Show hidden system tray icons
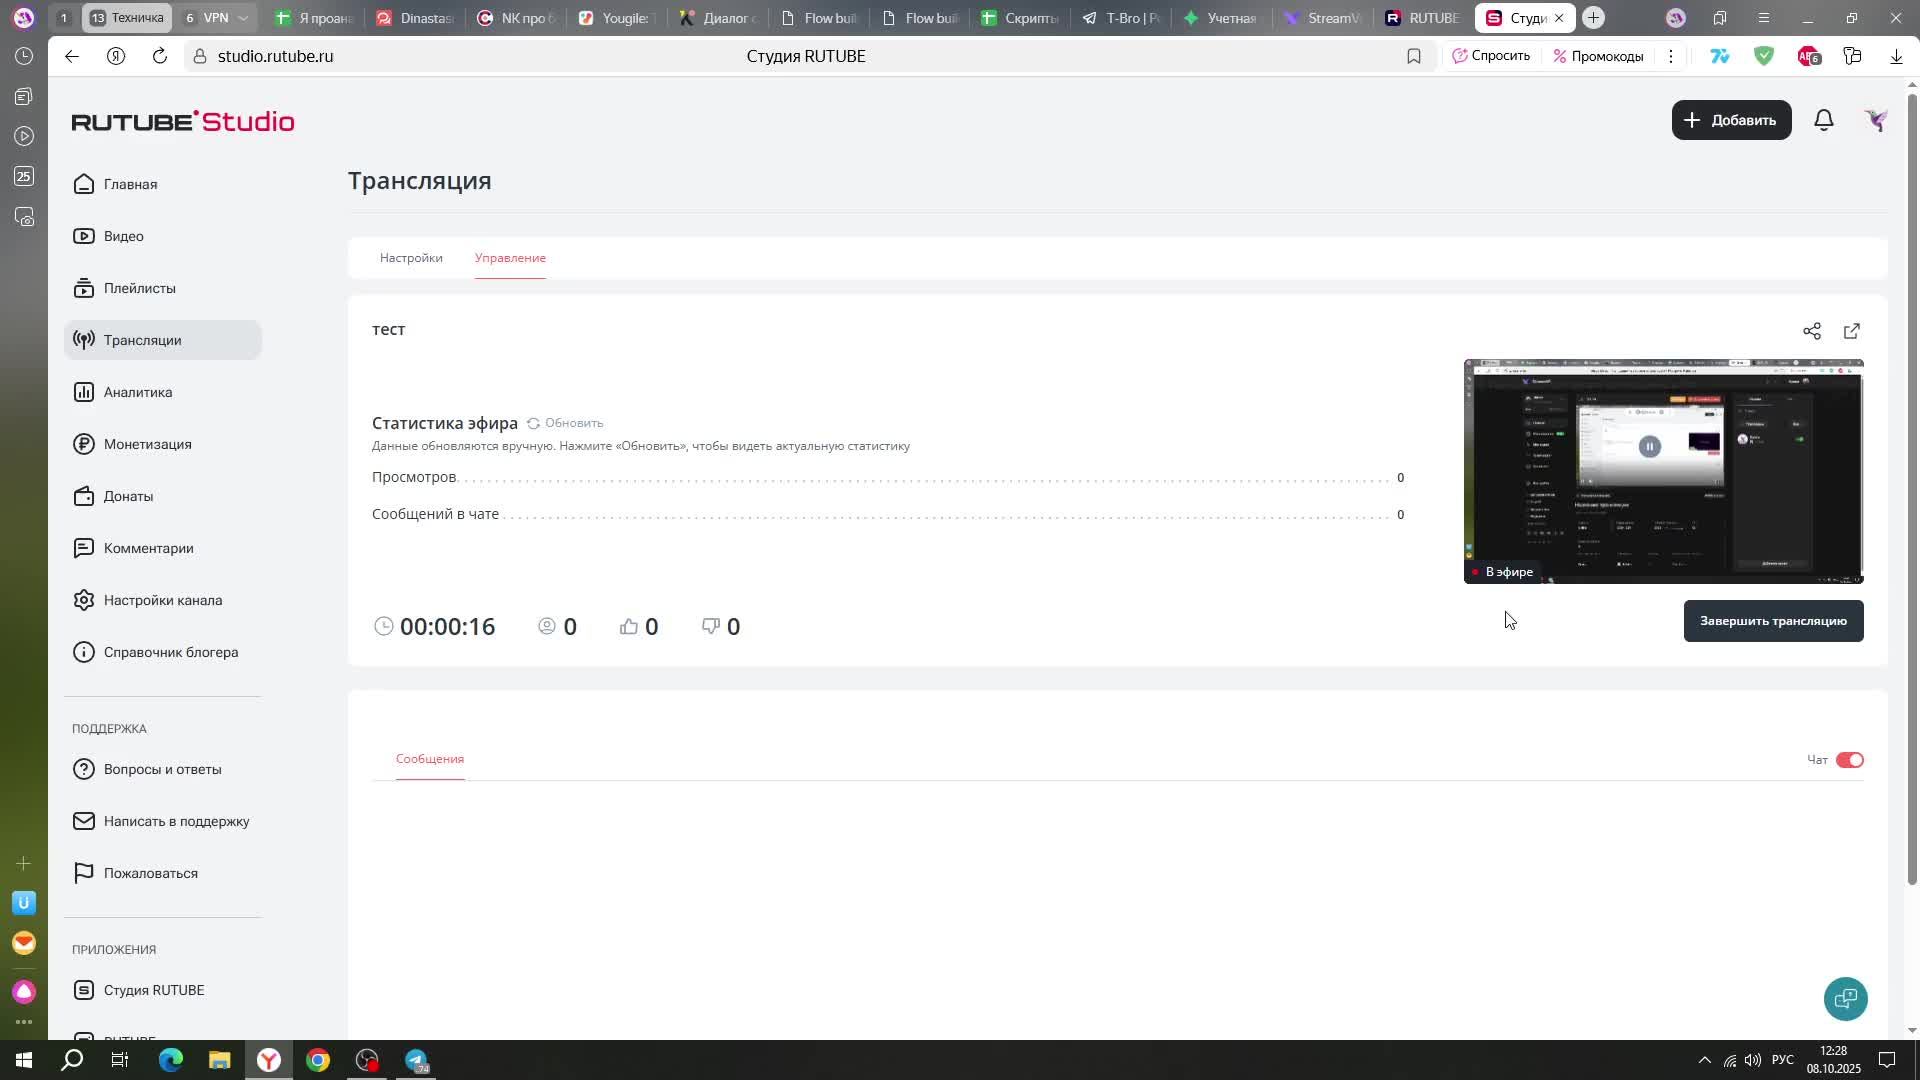 1704,1060
